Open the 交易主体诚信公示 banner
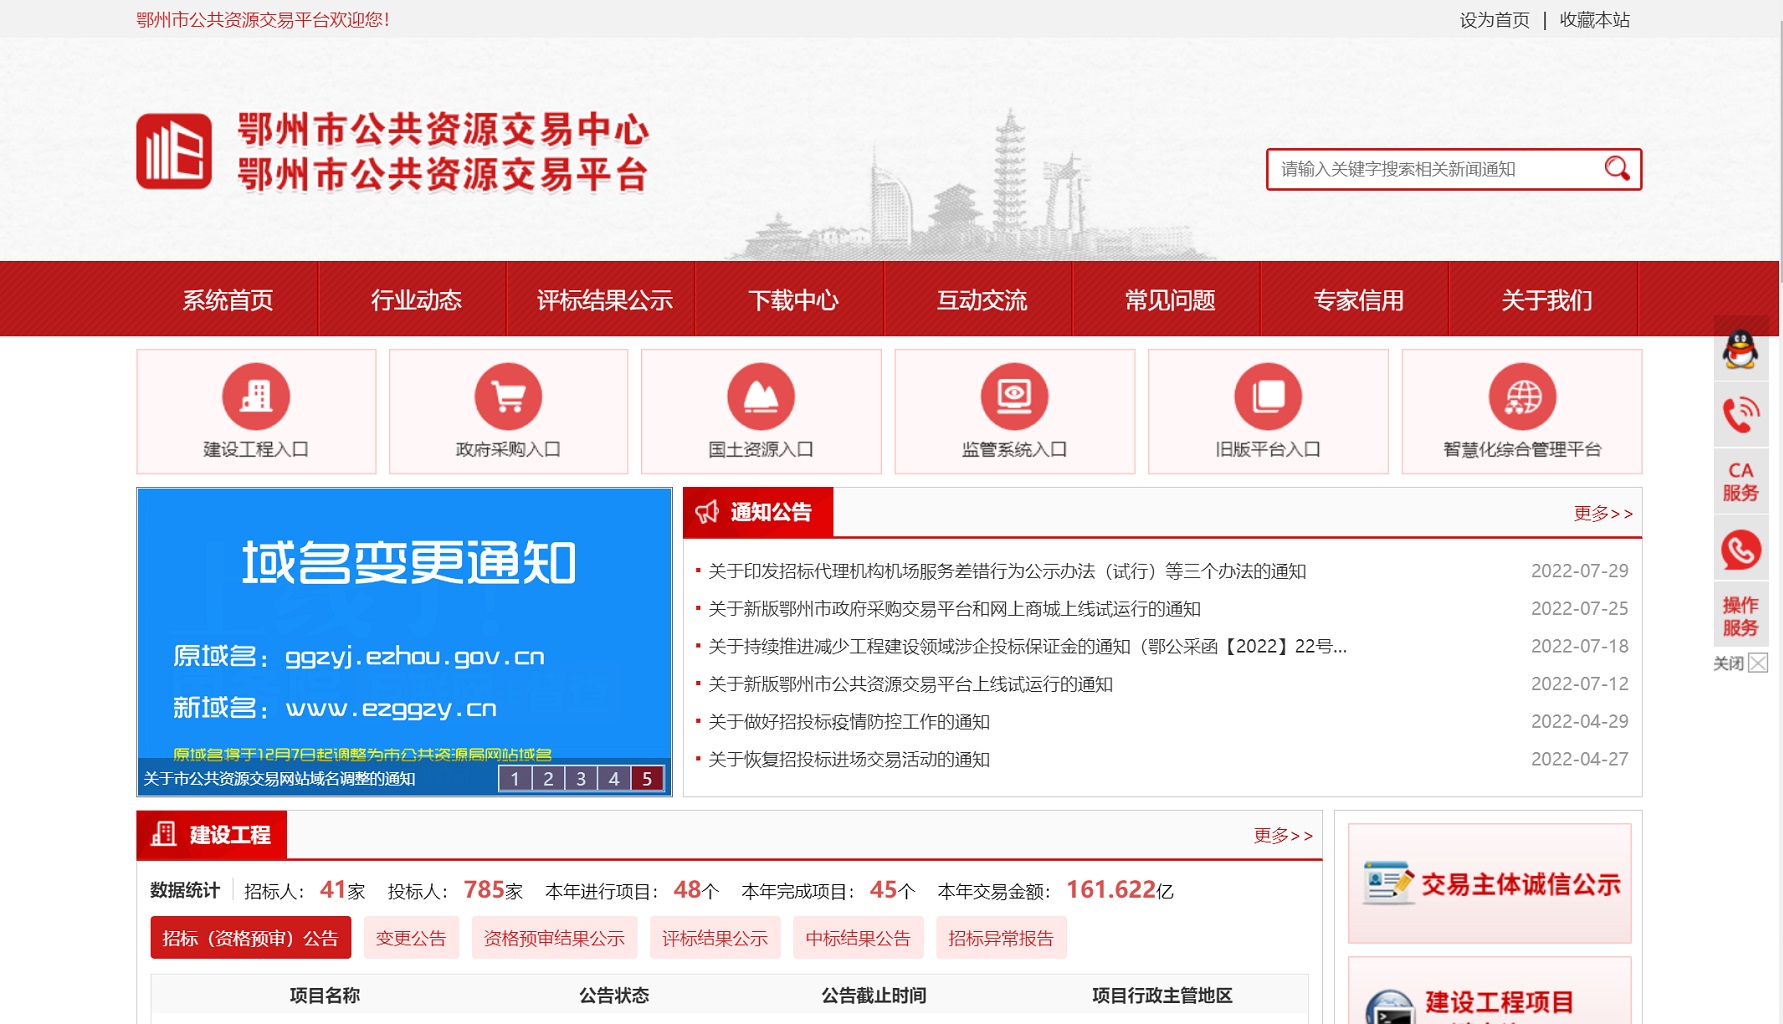 (1489, 883)
